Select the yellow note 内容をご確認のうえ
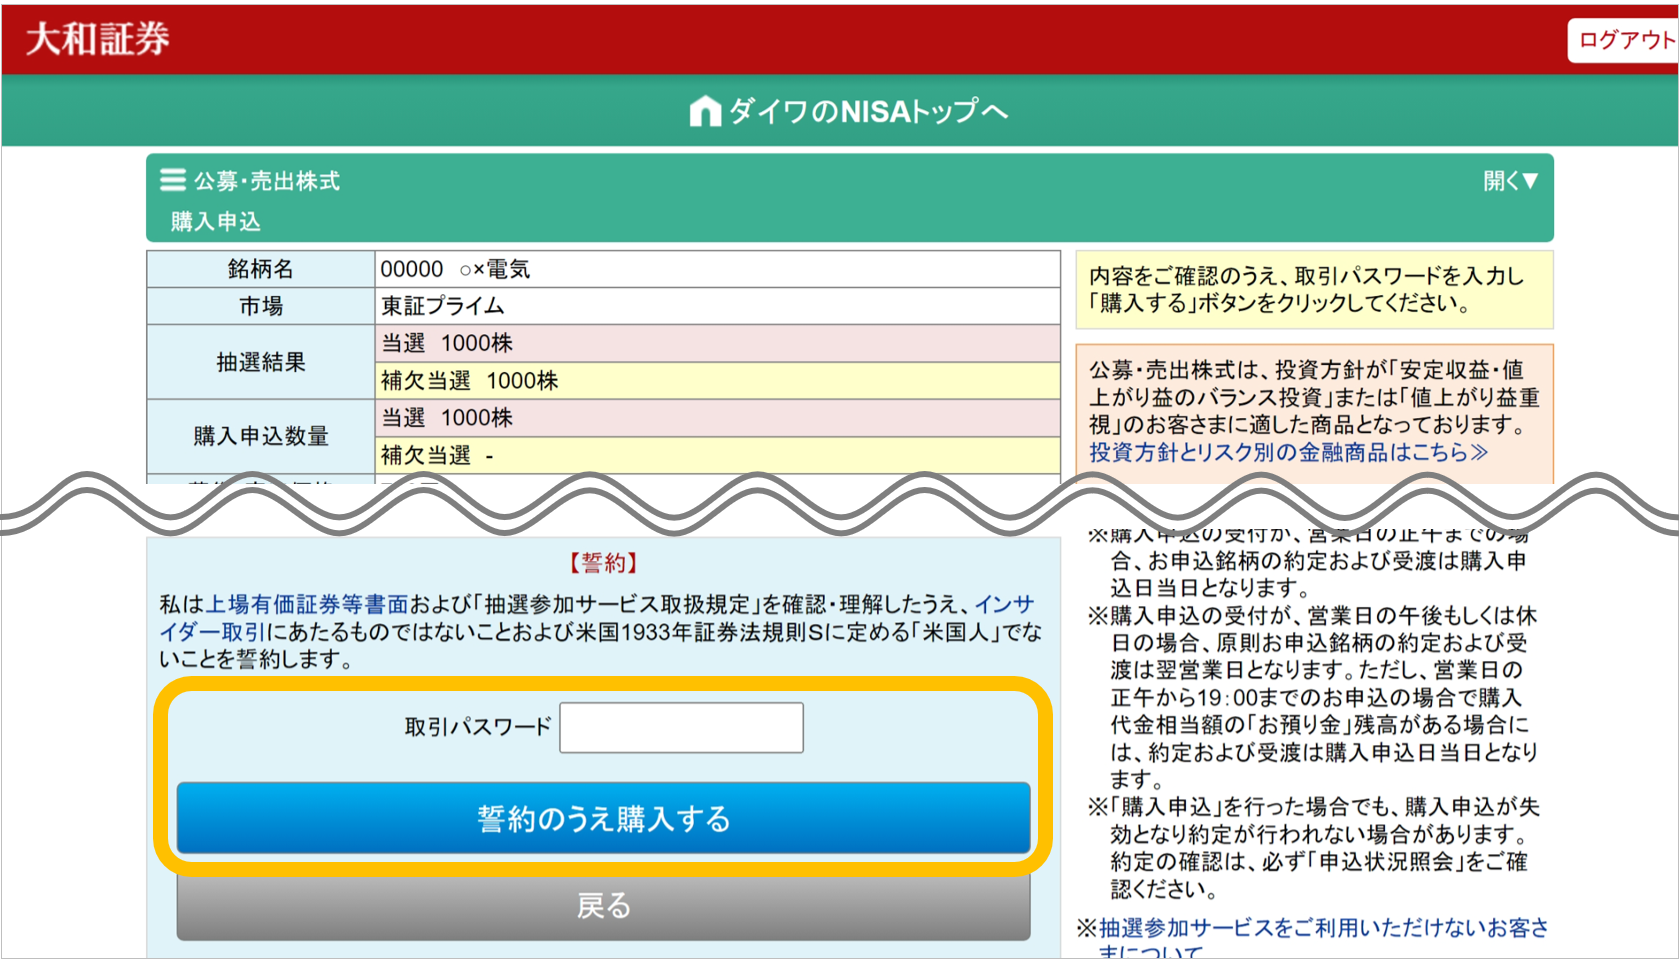This screenshot has width=1680, height=960. click(x=1314, y=290)
